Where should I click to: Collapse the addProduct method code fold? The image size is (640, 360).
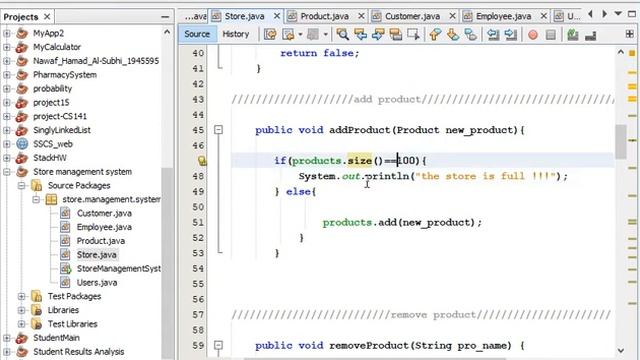219,130
